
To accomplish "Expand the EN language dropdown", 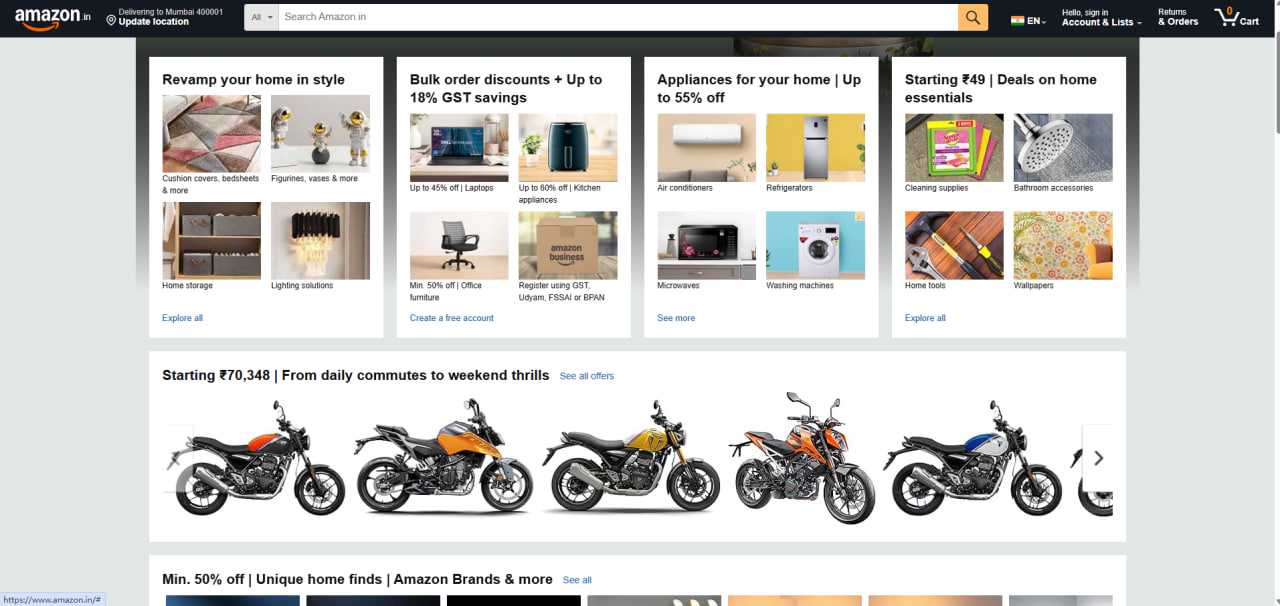I will pos(1037,21).
